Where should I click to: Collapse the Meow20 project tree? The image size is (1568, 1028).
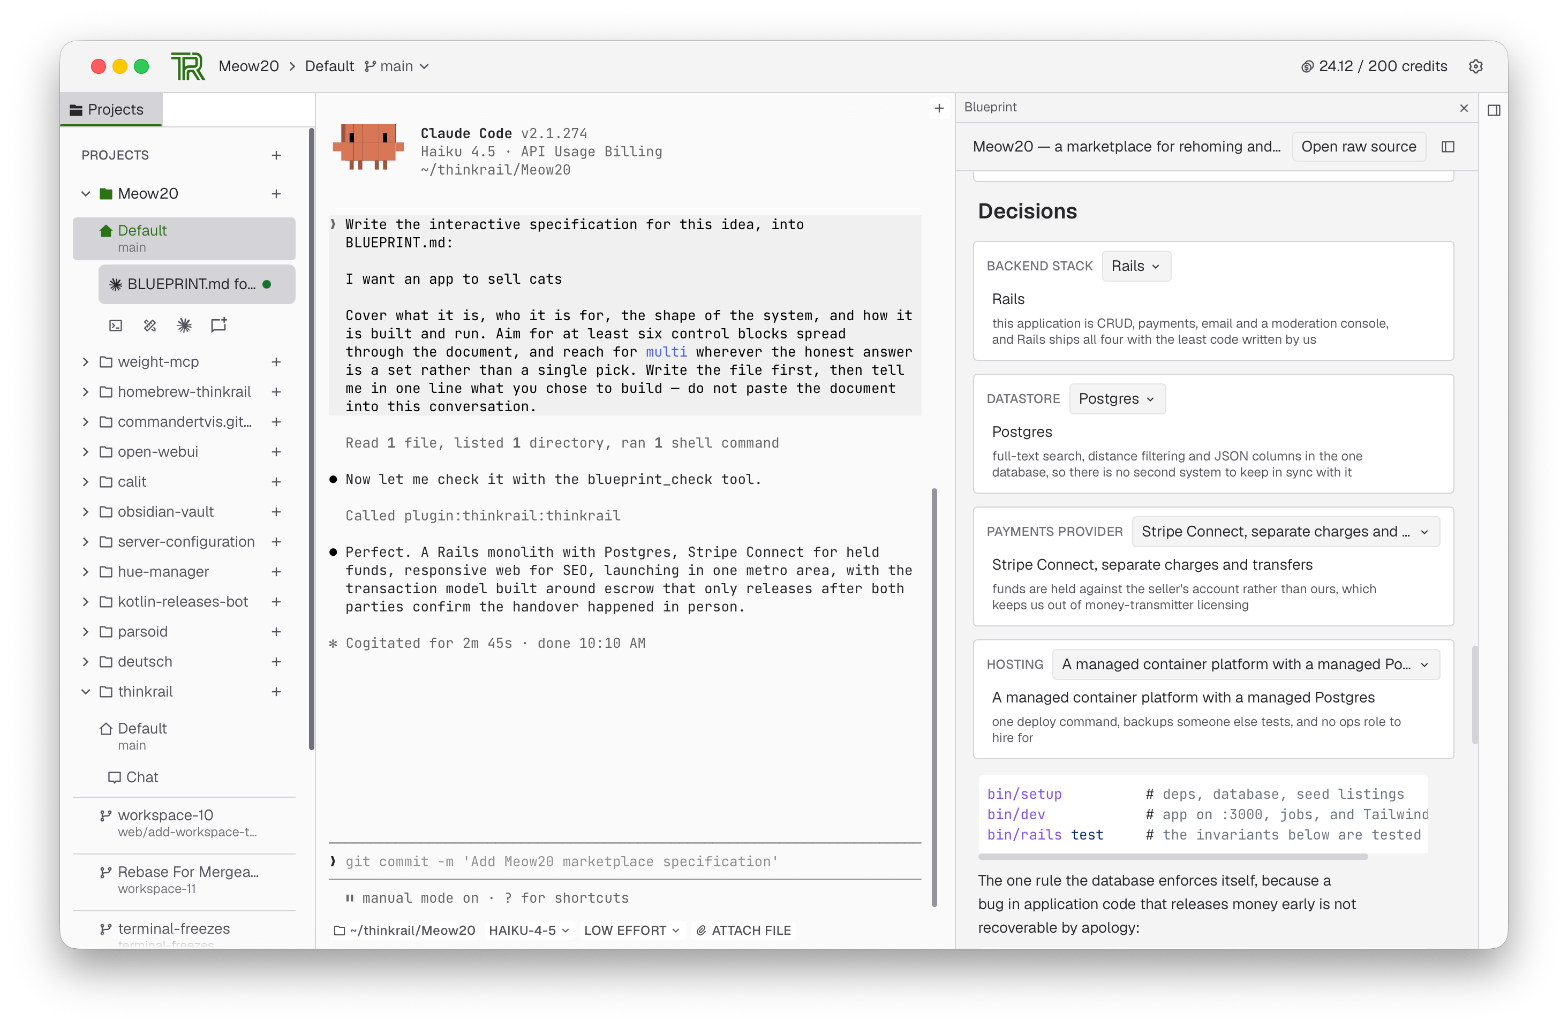coord(86,194)
